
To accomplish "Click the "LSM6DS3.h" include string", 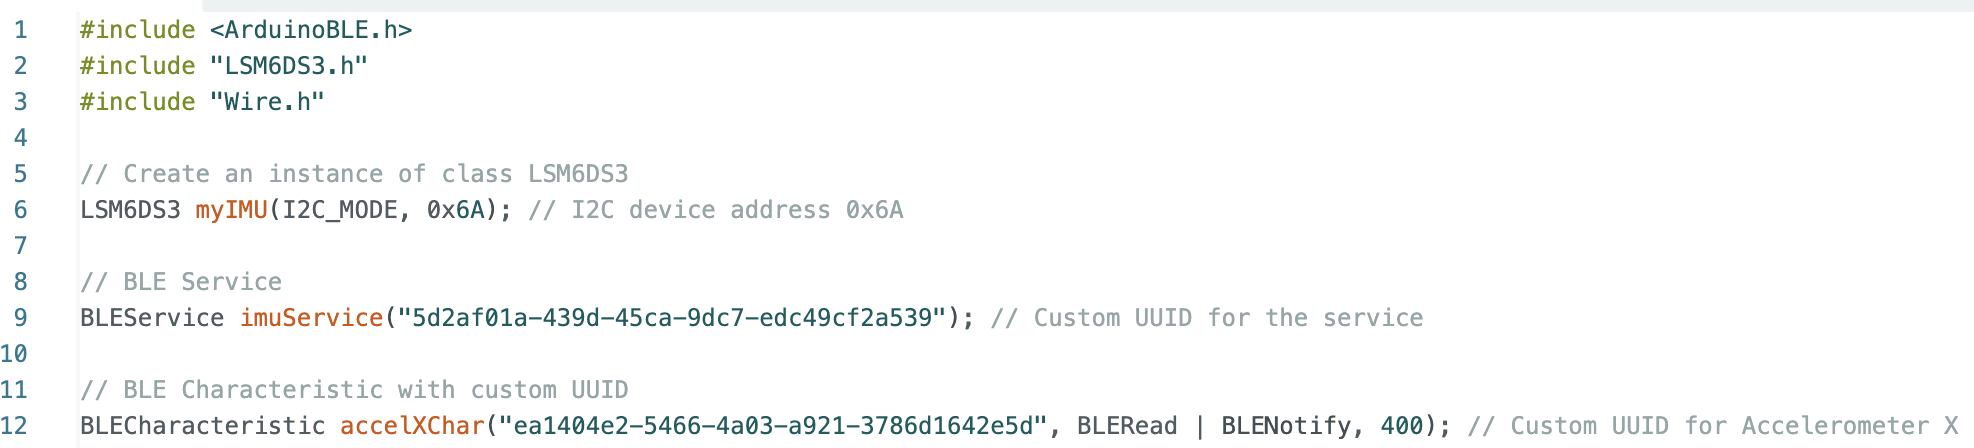I will click(x=289, y=66).
